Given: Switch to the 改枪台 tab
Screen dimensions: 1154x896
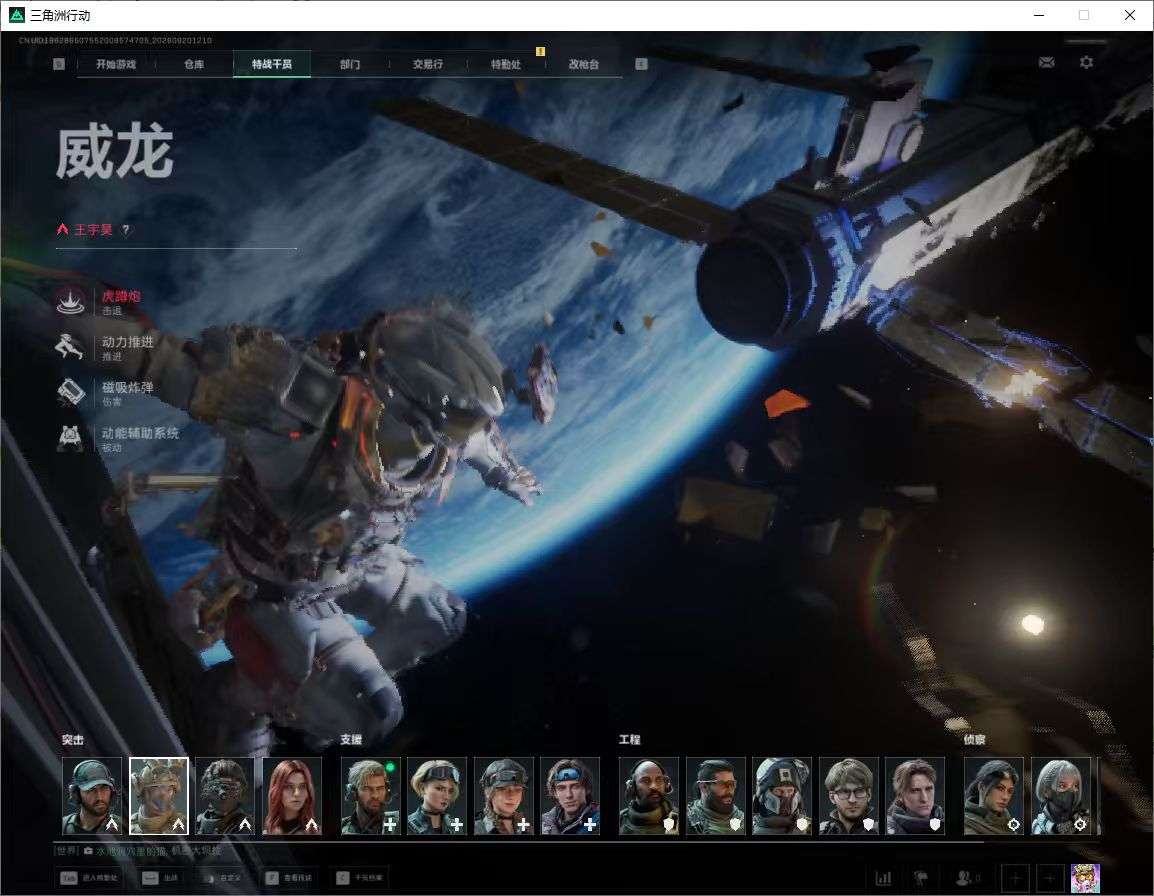Looking at the screenshot, I should pyautogui.click(x=584, y=64).
